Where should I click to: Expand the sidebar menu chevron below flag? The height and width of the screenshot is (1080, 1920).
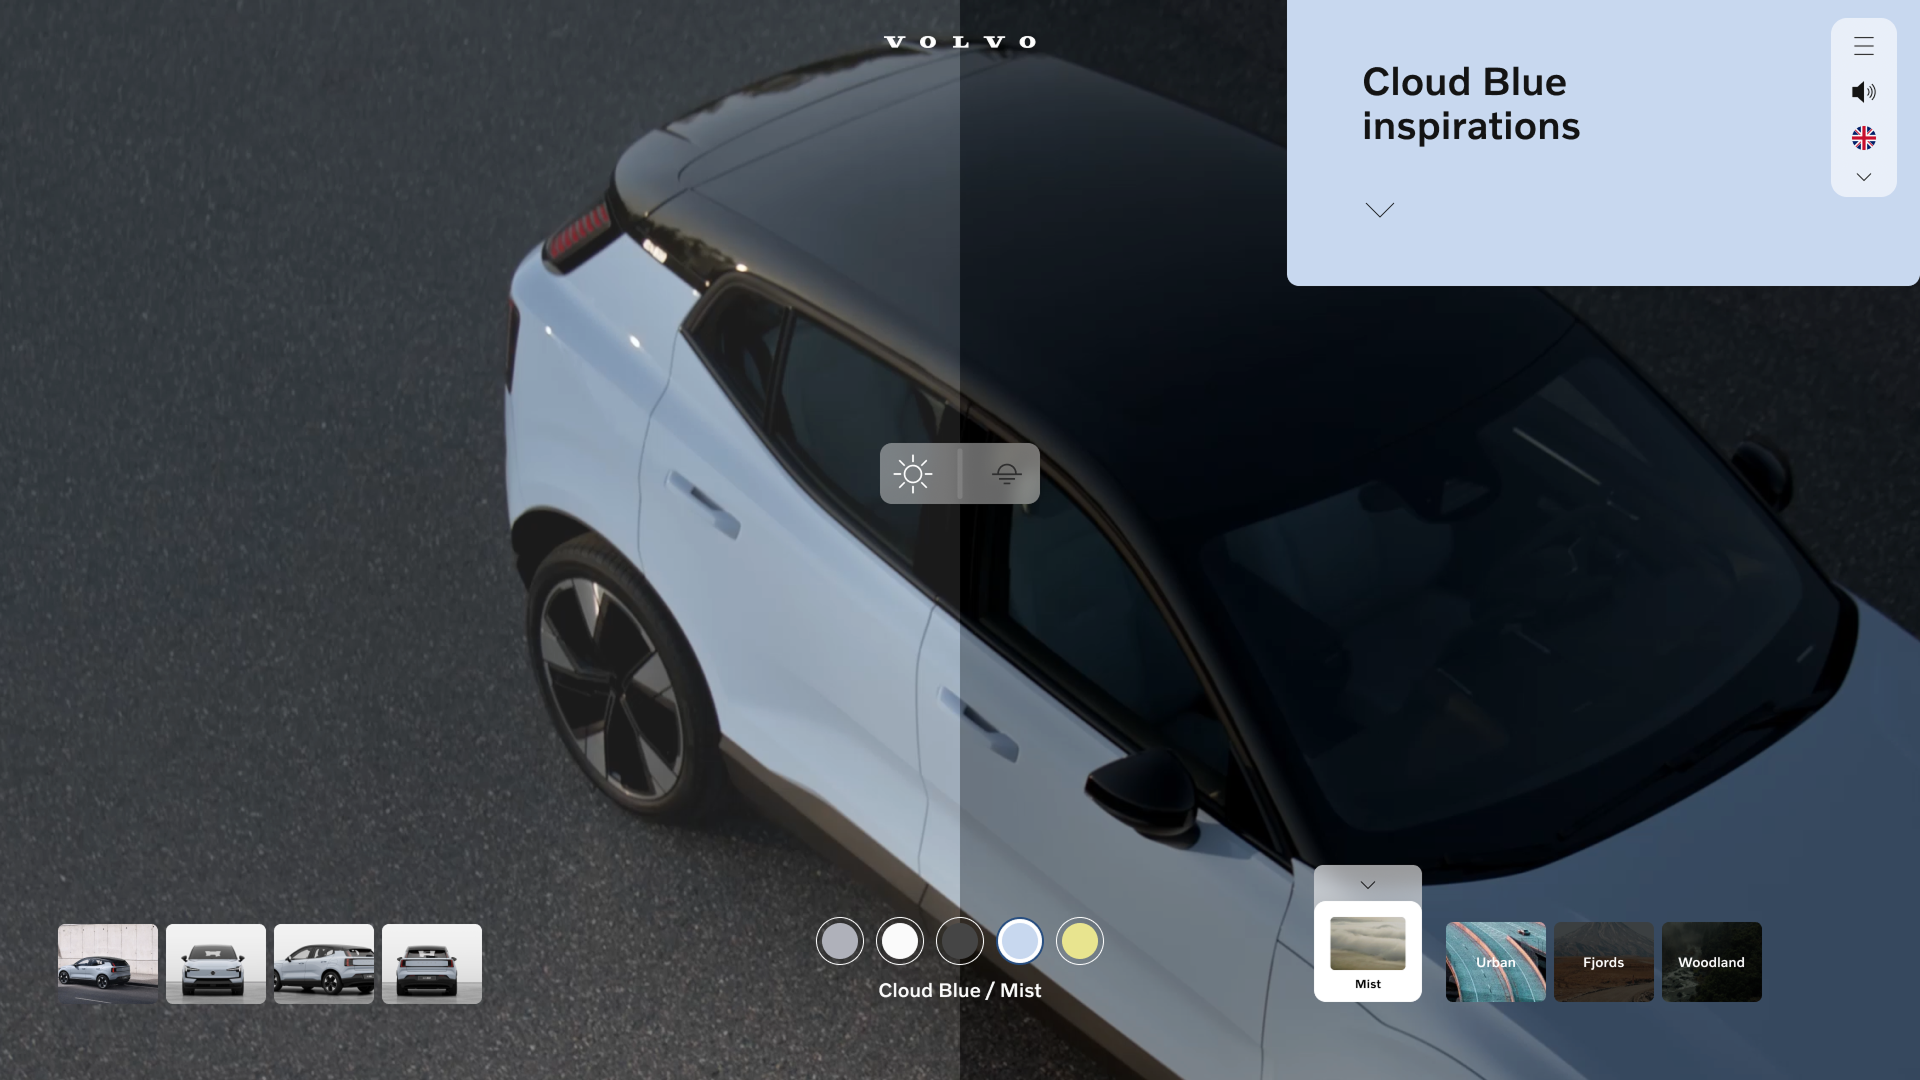tap(1863, 177)
